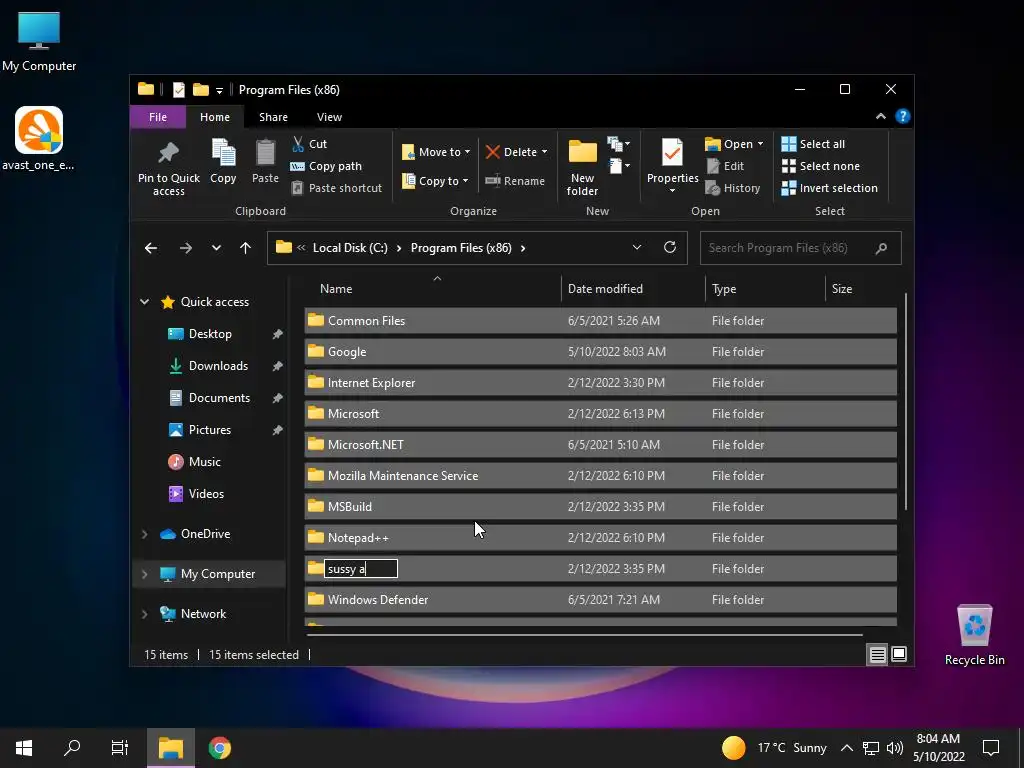Click Select all in the ribbon
Screen dimensions: 1024x768
(x=813, y=144)
